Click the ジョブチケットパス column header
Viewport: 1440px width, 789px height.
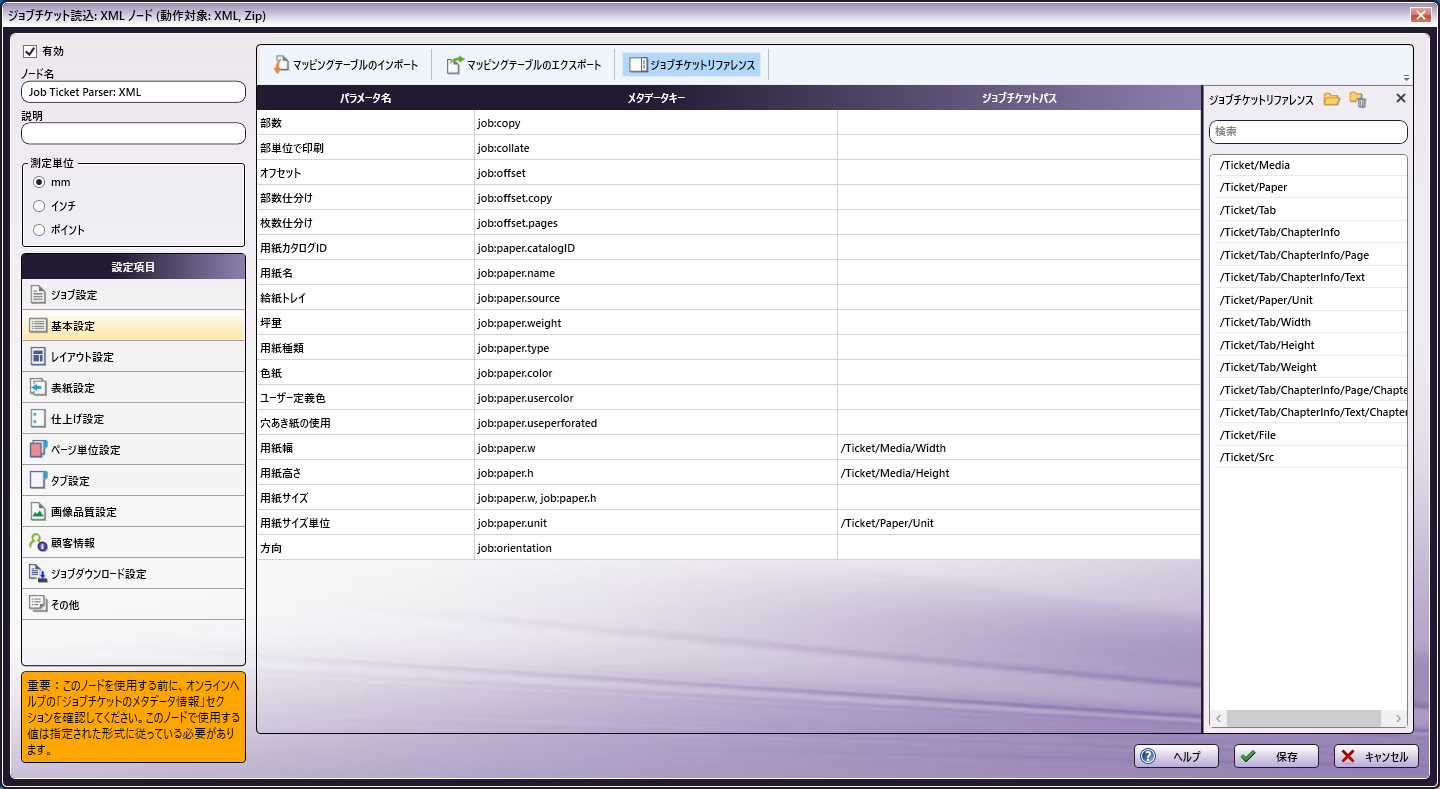point(1019,98)
